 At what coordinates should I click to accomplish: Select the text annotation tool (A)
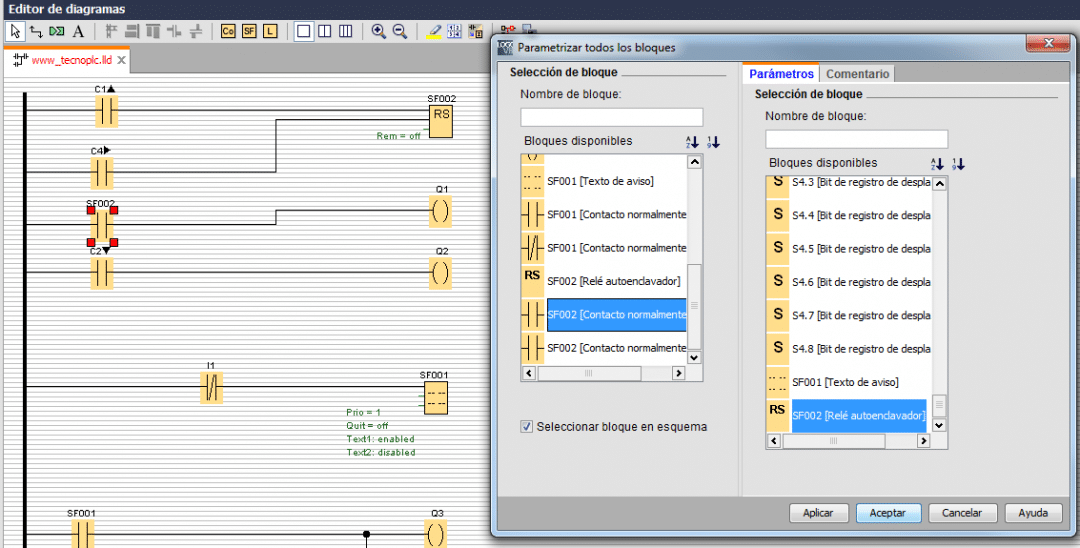click(x=79, y=31)
